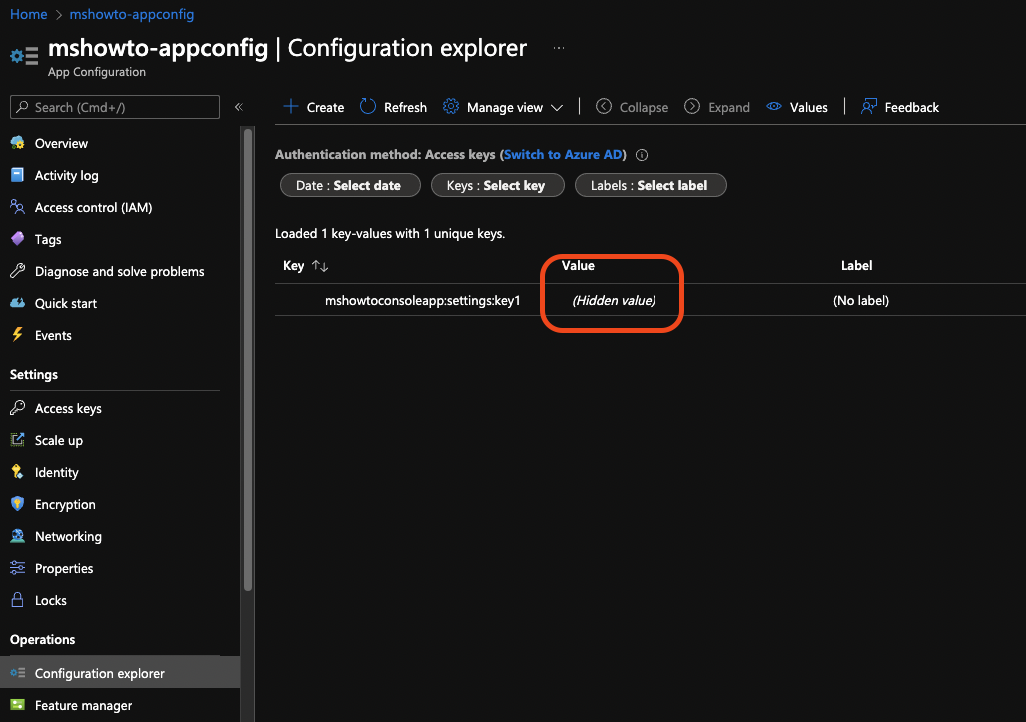Click the Feature manager green icon
Viewport: 1026px width, 722px height.
(x=18, y=704)
